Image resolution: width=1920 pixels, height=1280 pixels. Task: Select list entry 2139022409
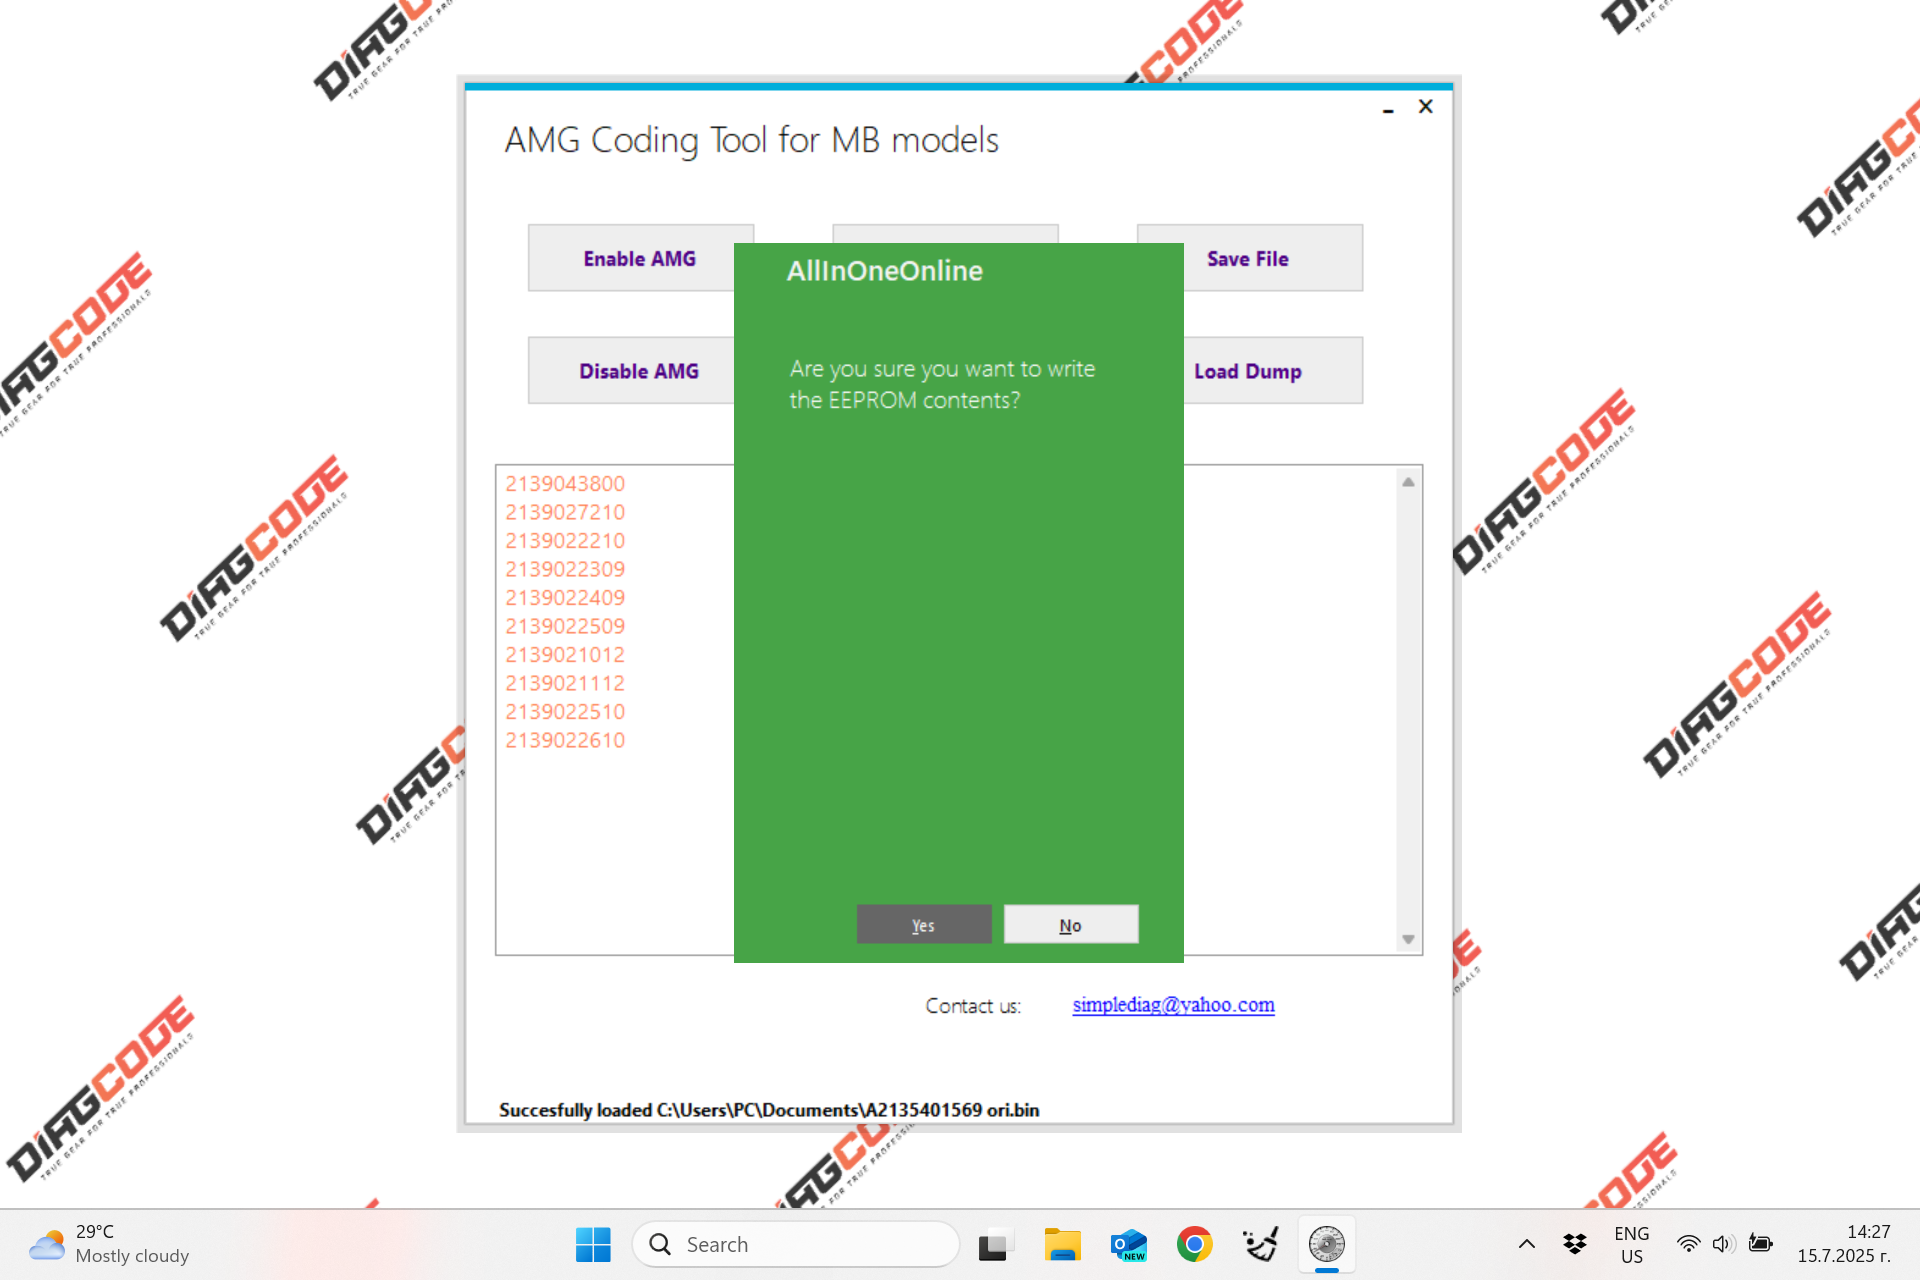565,598
